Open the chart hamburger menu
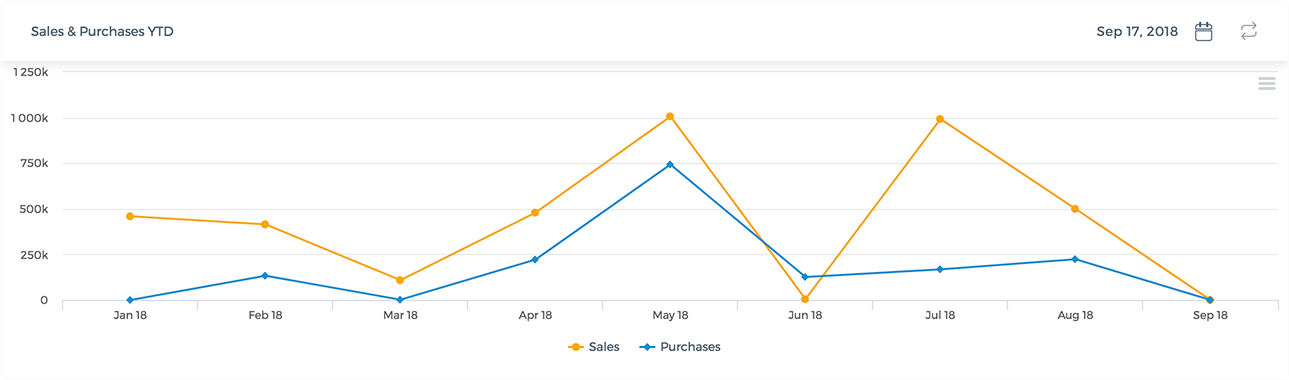The height and width of the screenshot is (380, 1289). pos(1266,84)
